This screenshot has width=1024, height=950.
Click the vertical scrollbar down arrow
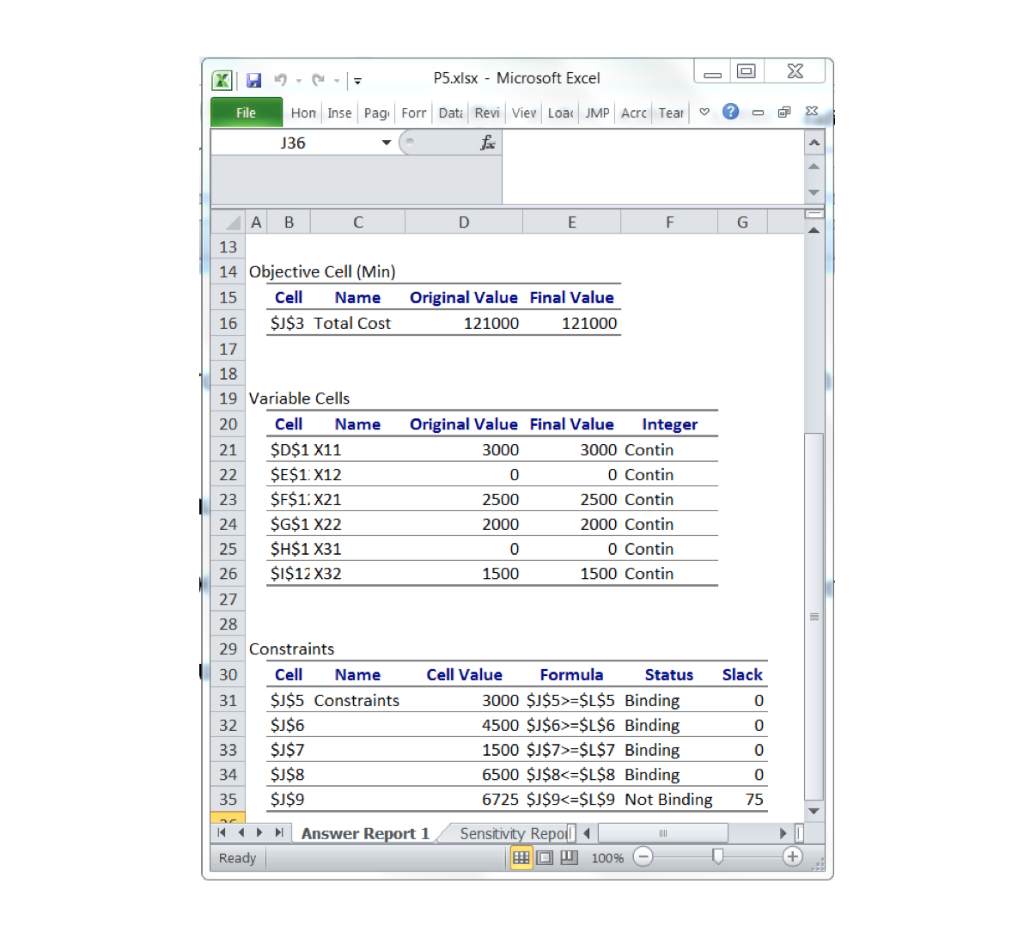814,811
